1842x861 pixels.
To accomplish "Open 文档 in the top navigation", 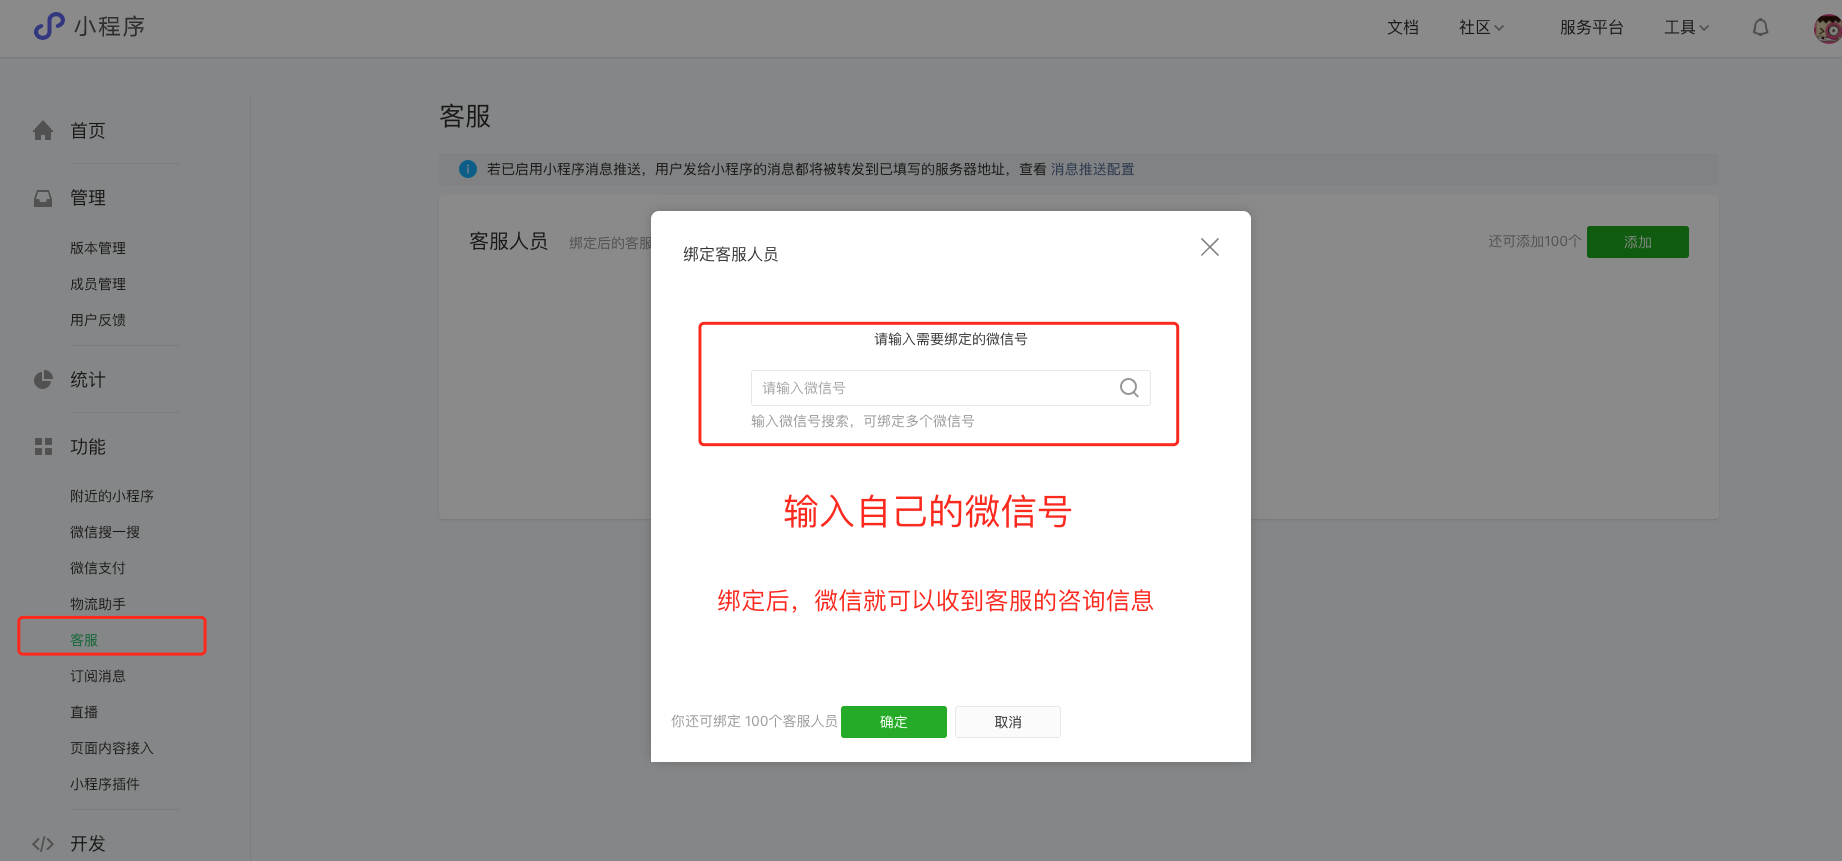I will pos(1403,28).
